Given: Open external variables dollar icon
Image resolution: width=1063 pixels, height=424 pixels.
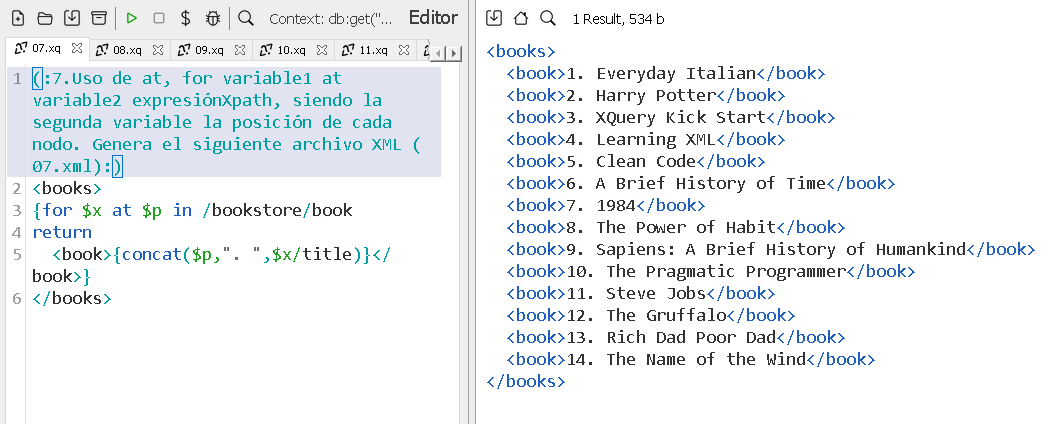Looking at the screenshot, I should click(x=185, y=18).
